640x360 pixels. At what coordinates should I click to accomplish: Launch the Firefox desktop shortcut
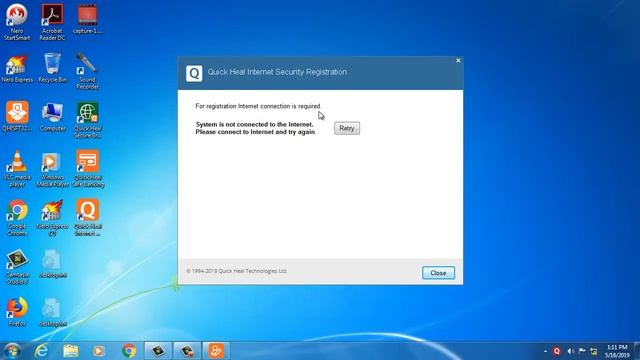(17, 312)
